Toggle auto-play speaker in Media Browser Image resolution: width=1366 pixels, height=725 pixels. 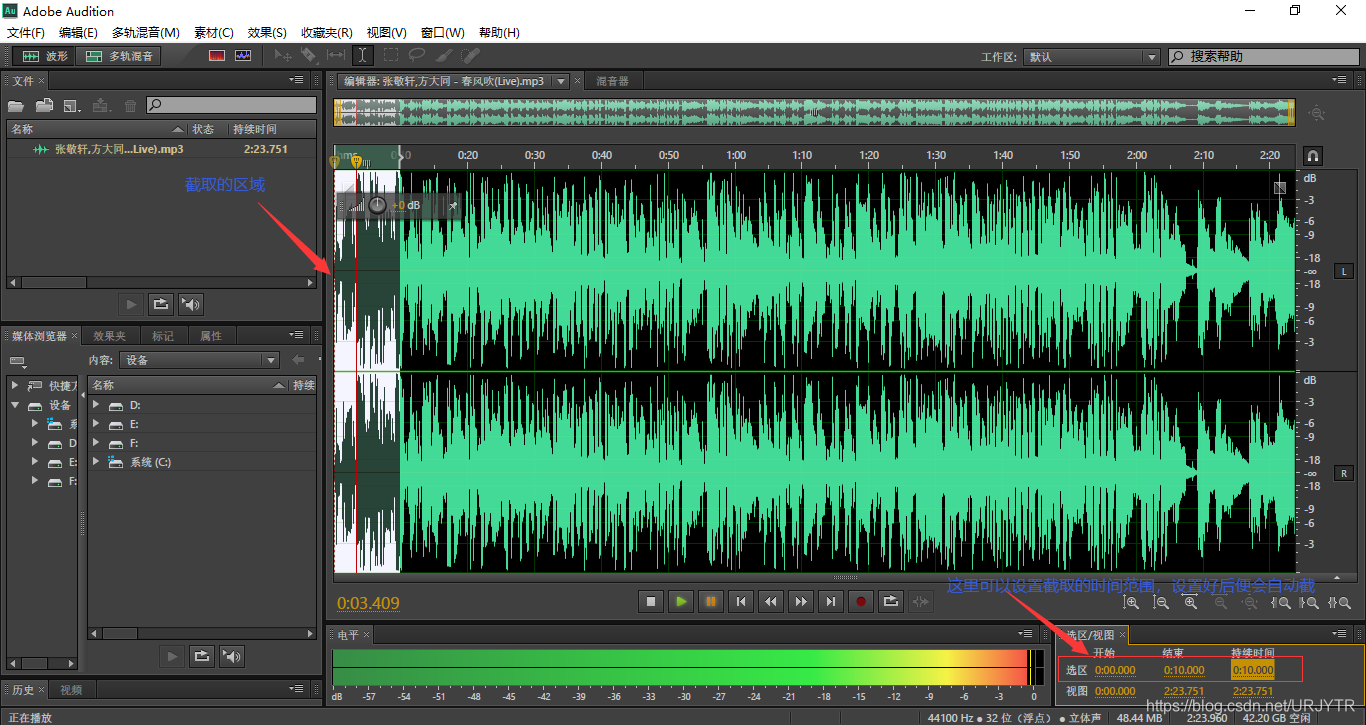pos(232,656)
